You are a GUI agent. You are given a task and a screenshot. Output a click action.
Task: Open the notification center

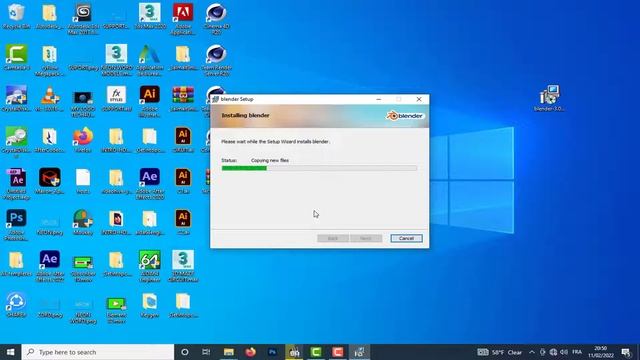(626, 352)
